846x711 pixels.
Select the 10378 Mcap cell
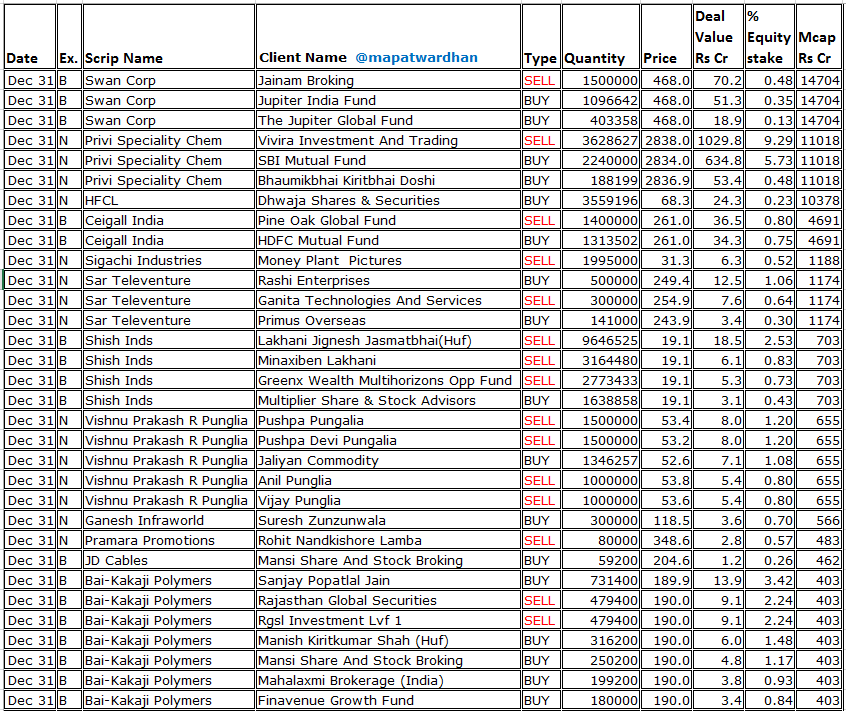[x=818, y=200]
